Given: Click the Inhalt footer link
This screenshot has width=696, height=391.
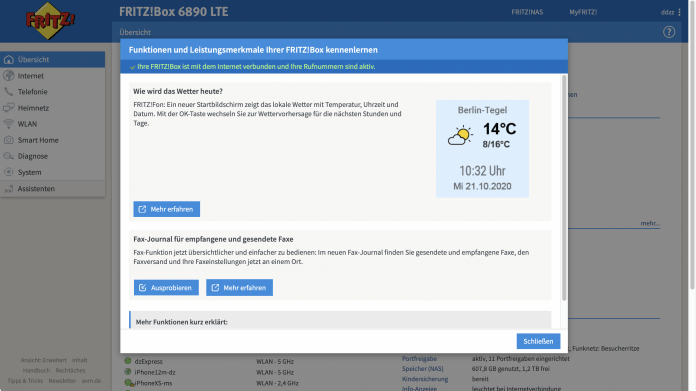Looking at the screenshot, I should tap(80, 360).
